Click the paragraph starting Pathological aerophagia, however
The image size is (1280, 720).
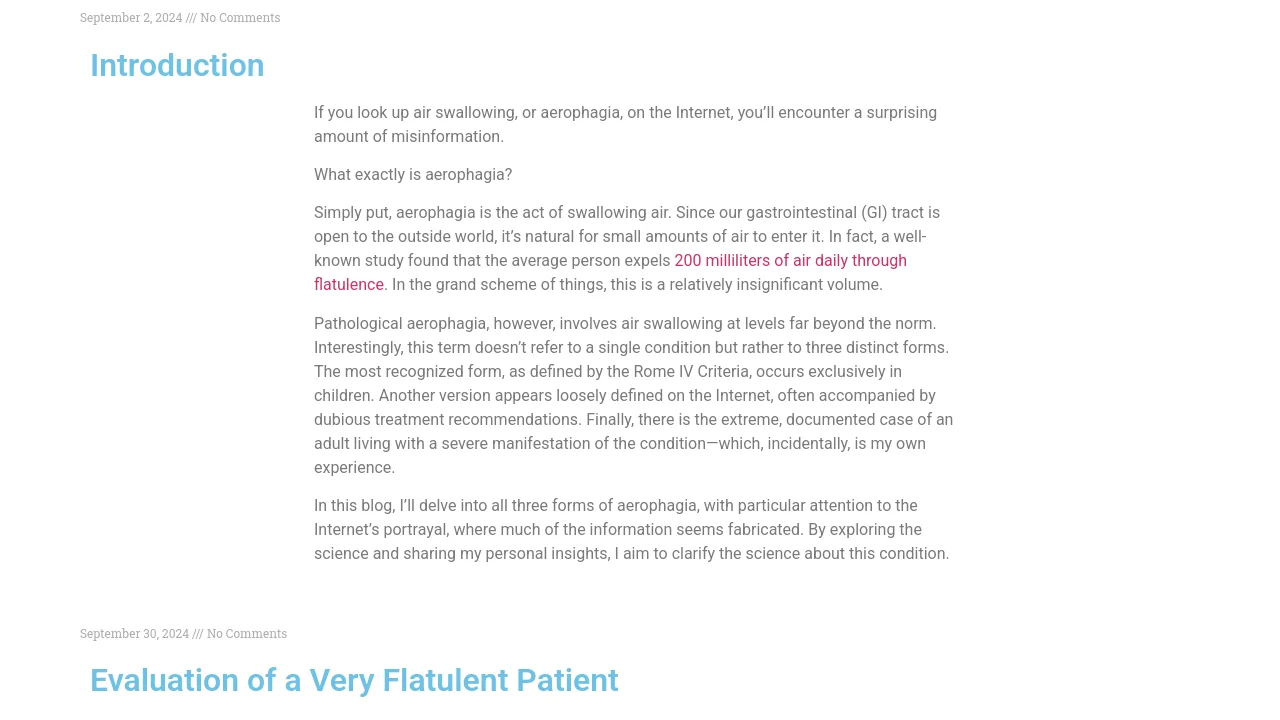634,396
